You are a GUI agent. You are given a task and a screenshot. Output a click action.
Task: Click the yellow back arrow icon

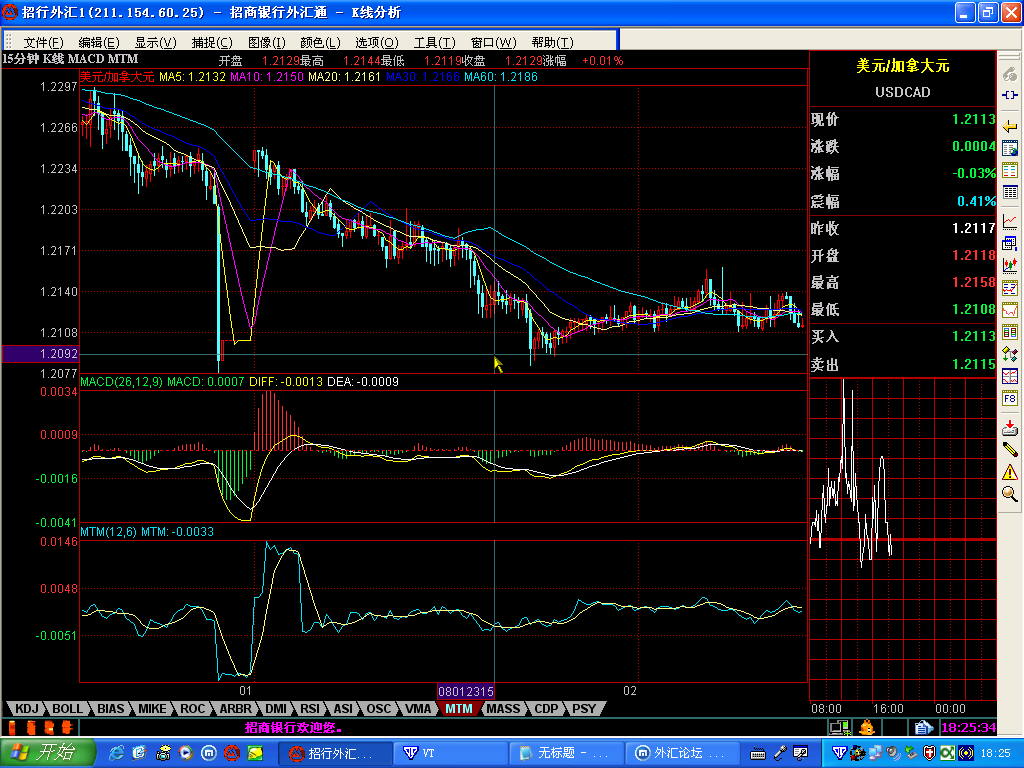(x=1010, y=126)
